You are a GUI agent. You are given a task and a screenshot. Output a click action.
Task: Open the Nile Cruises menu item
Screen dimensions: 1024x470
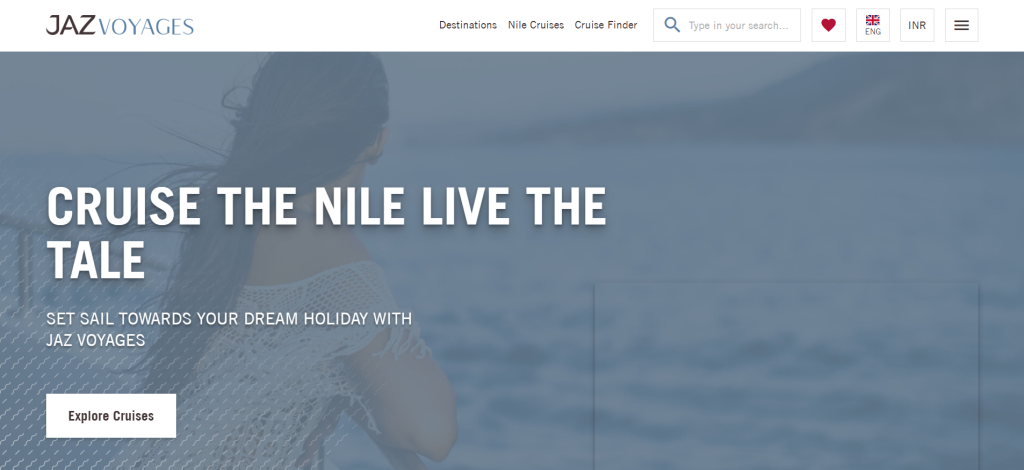536,25
